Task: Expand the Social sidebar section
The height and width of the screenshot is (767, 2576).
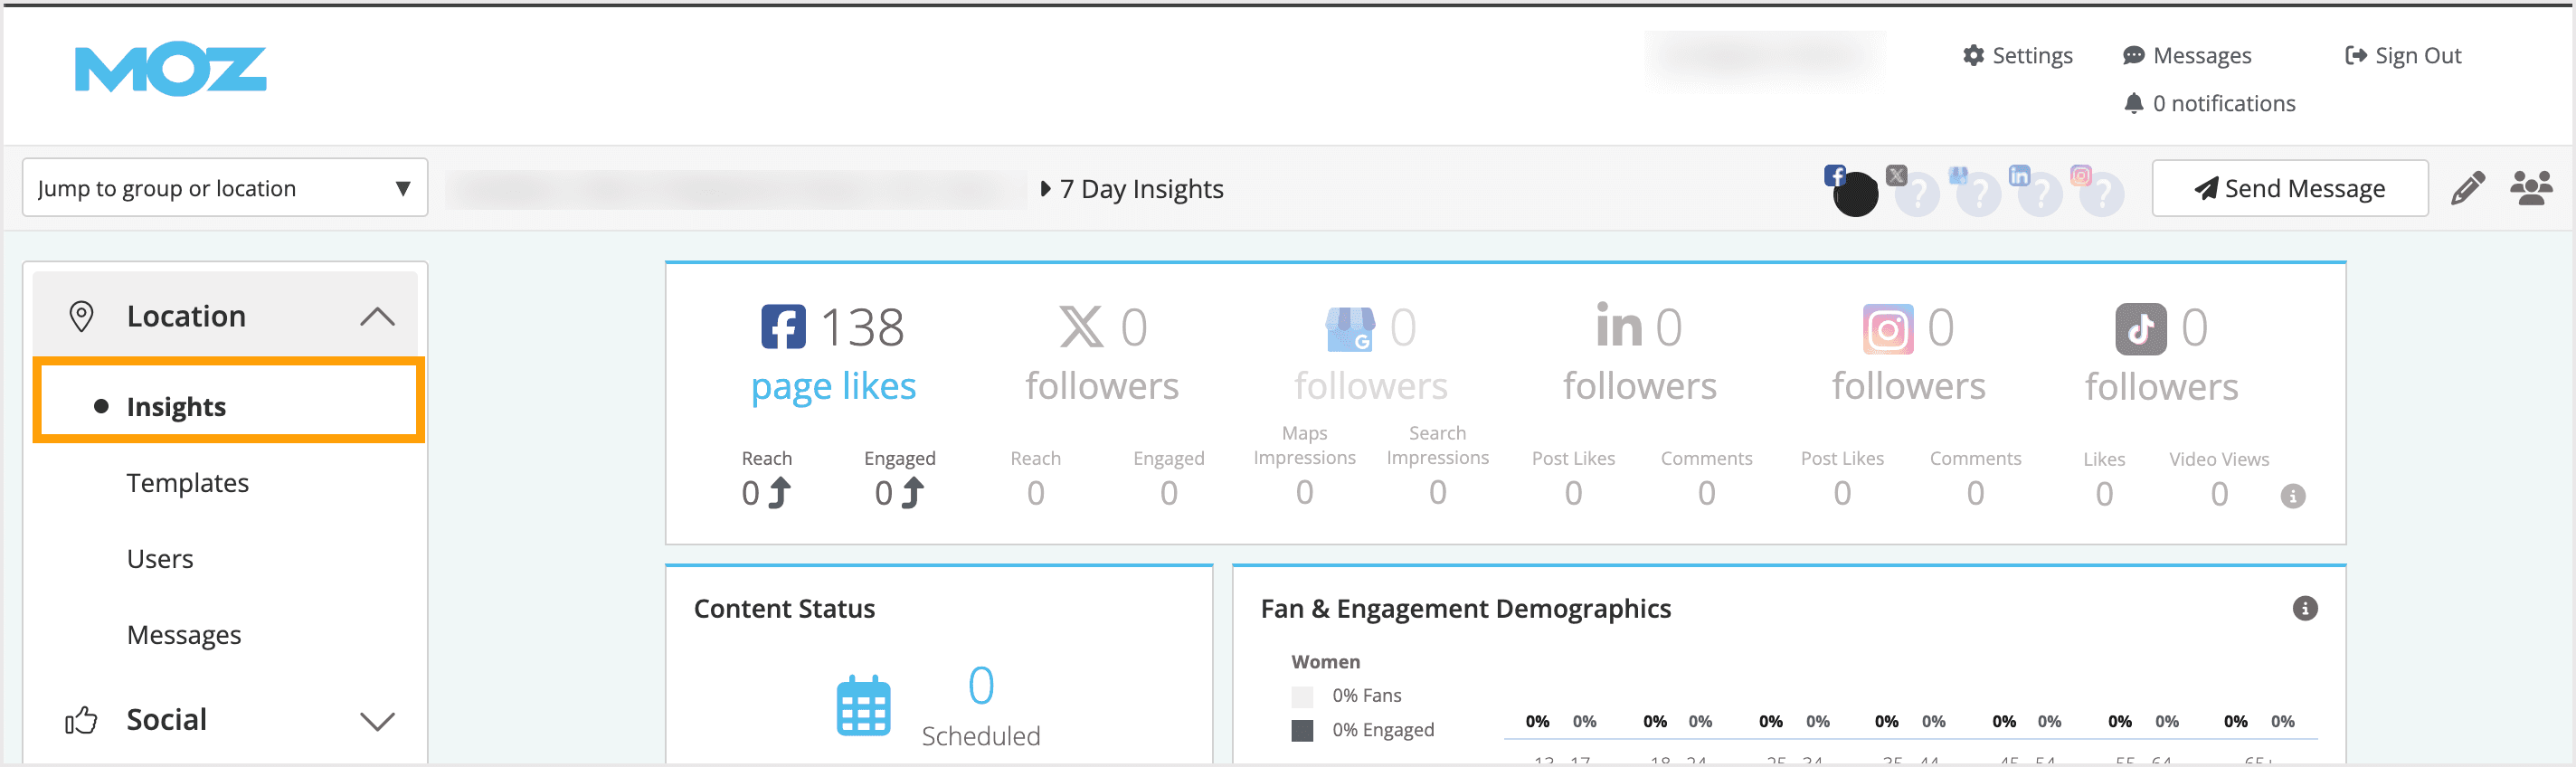Action: (x=376, y=721)
